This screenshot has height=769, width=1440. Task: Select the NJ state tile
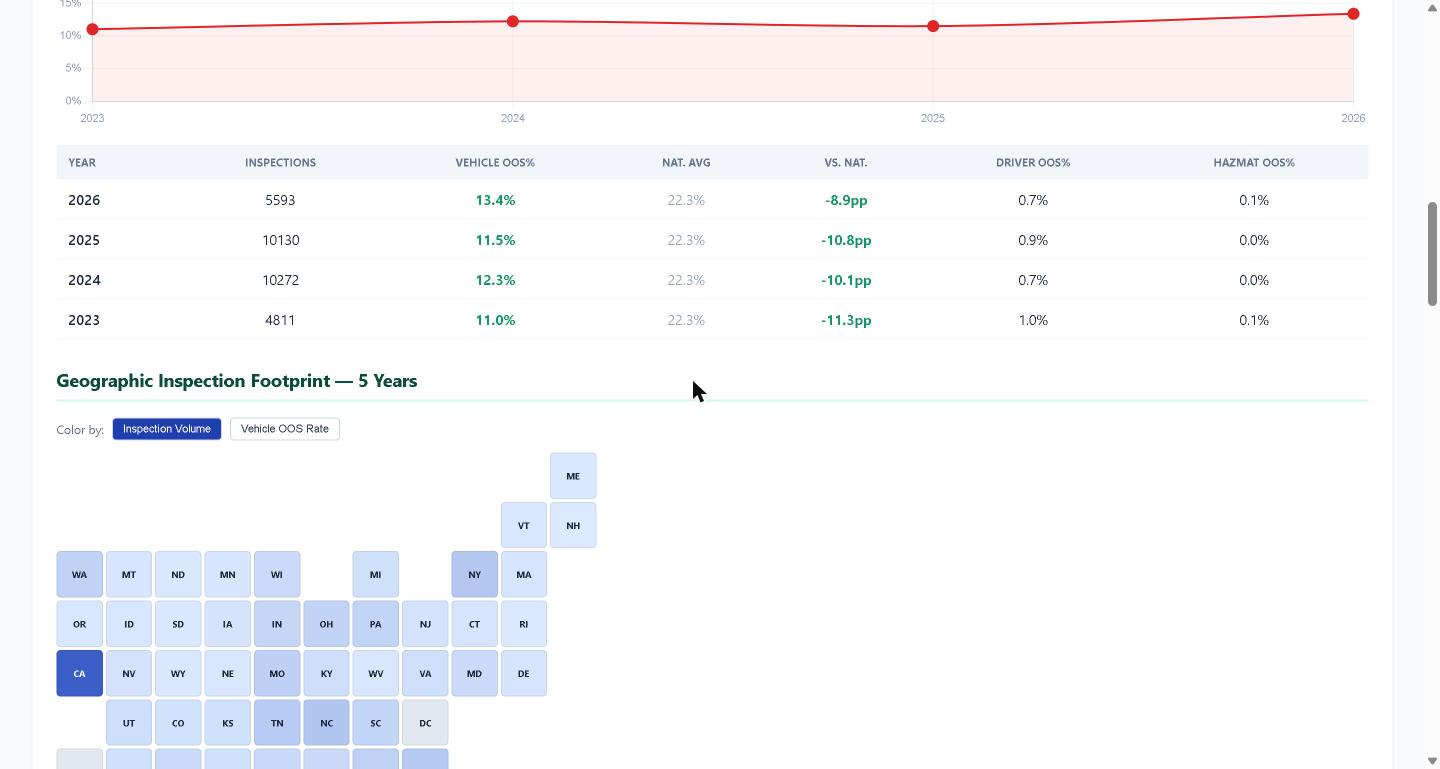click(425, 624)
